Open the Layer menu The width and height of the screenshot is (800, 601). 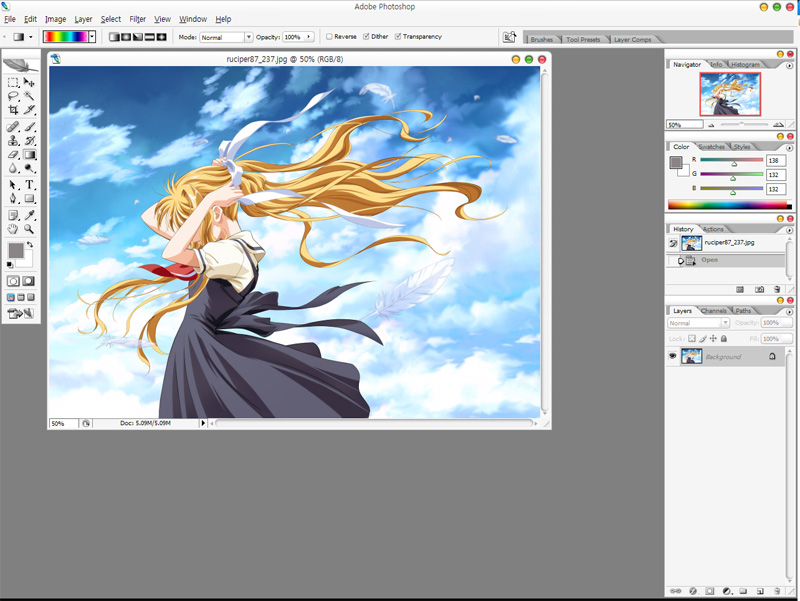point(83,19)
